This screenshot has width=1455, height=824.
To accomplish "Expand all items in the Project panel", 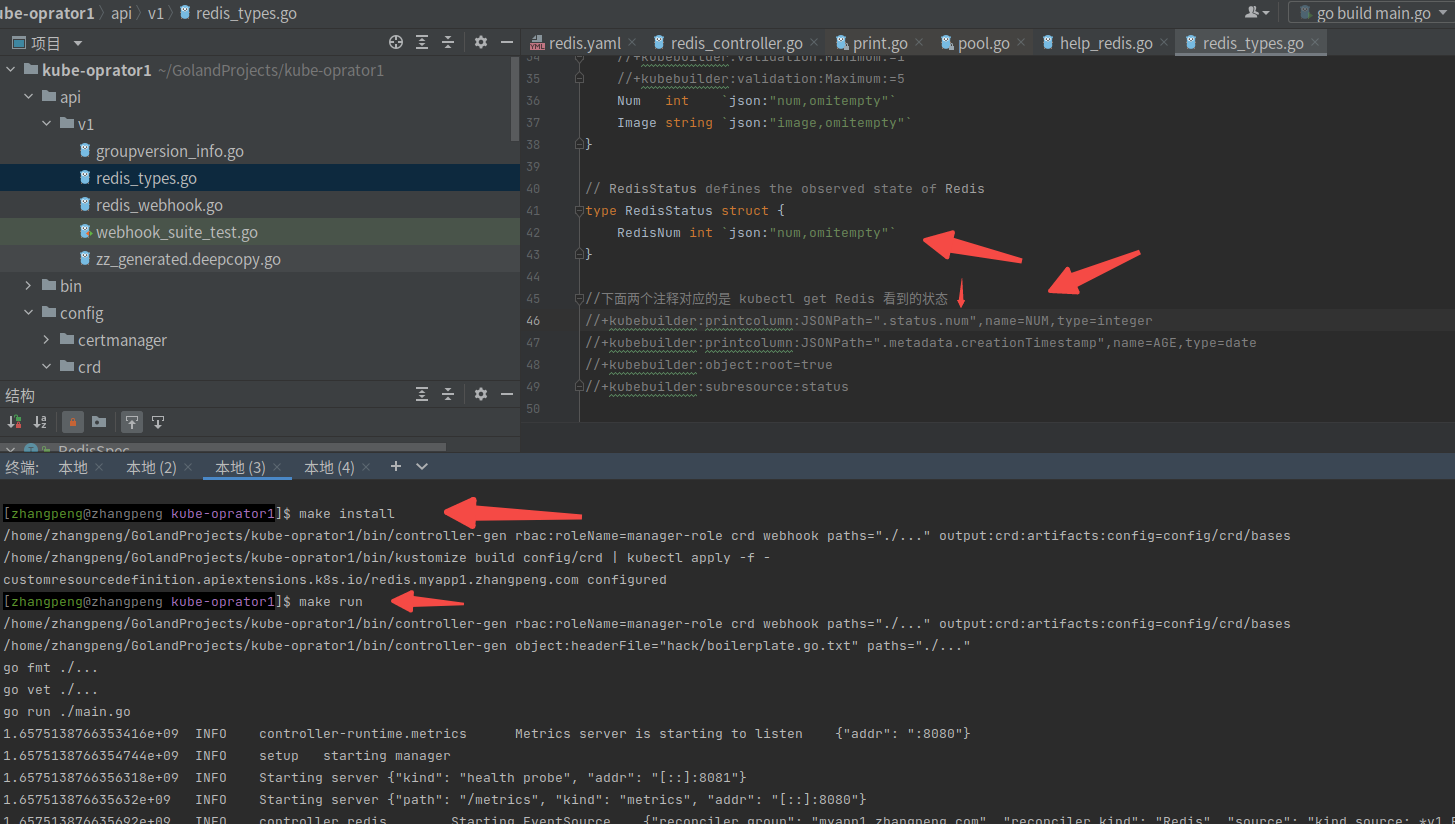I will [x=422, y=42].
